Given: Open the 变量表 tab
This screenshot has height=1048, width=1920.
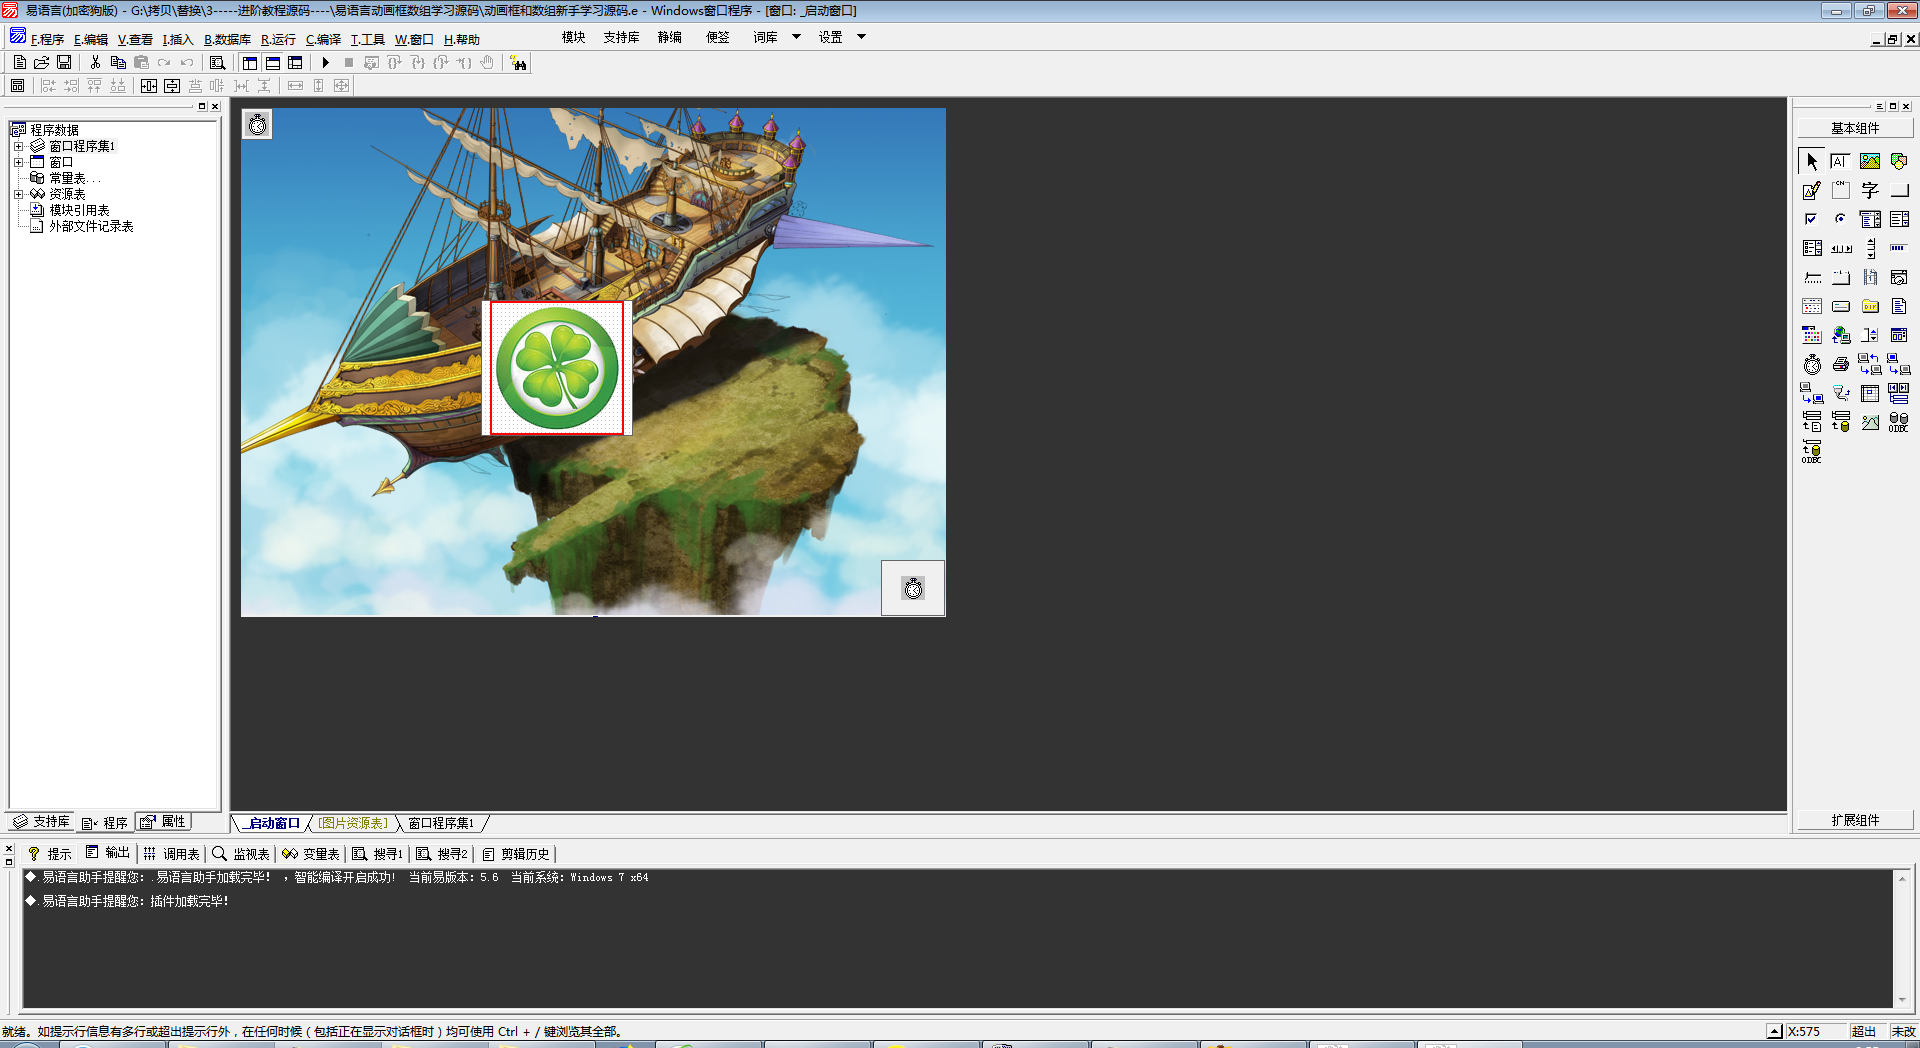Looking at the screenshot, I should click(x=311, y=854).
